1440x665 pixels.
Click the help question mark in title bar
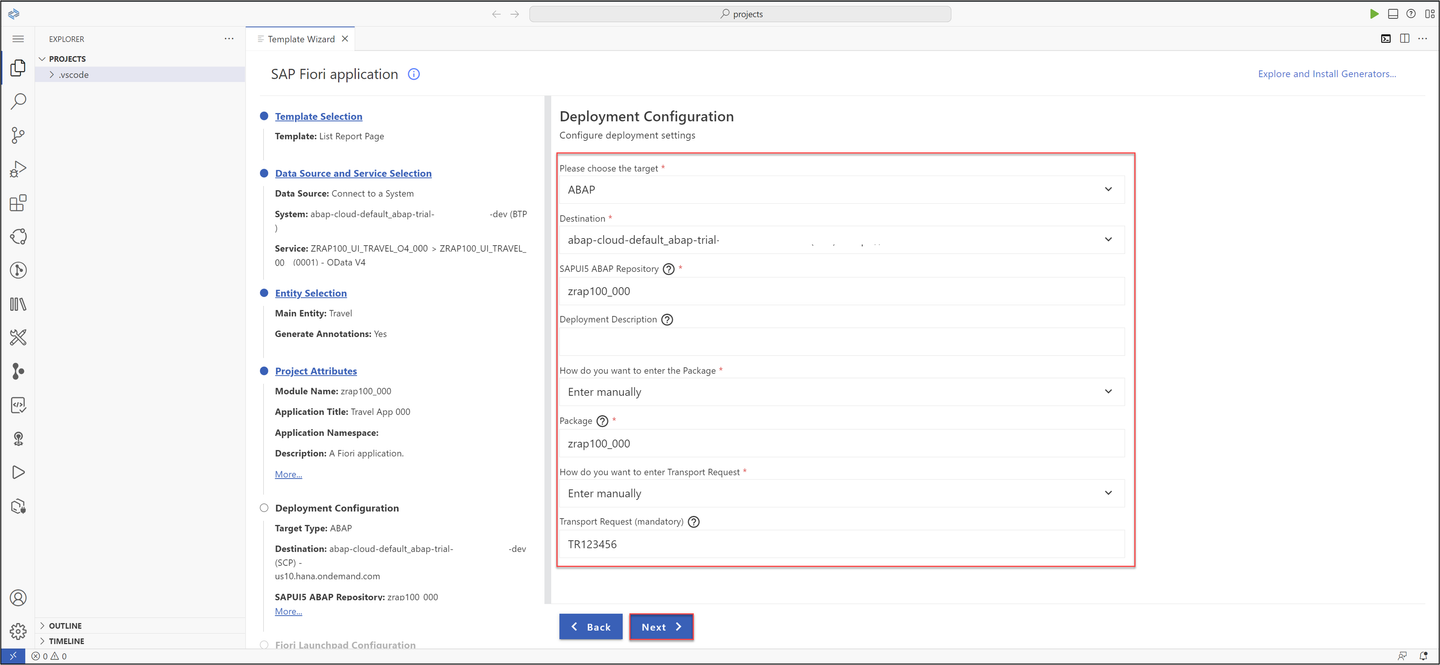click(1411, 14)
